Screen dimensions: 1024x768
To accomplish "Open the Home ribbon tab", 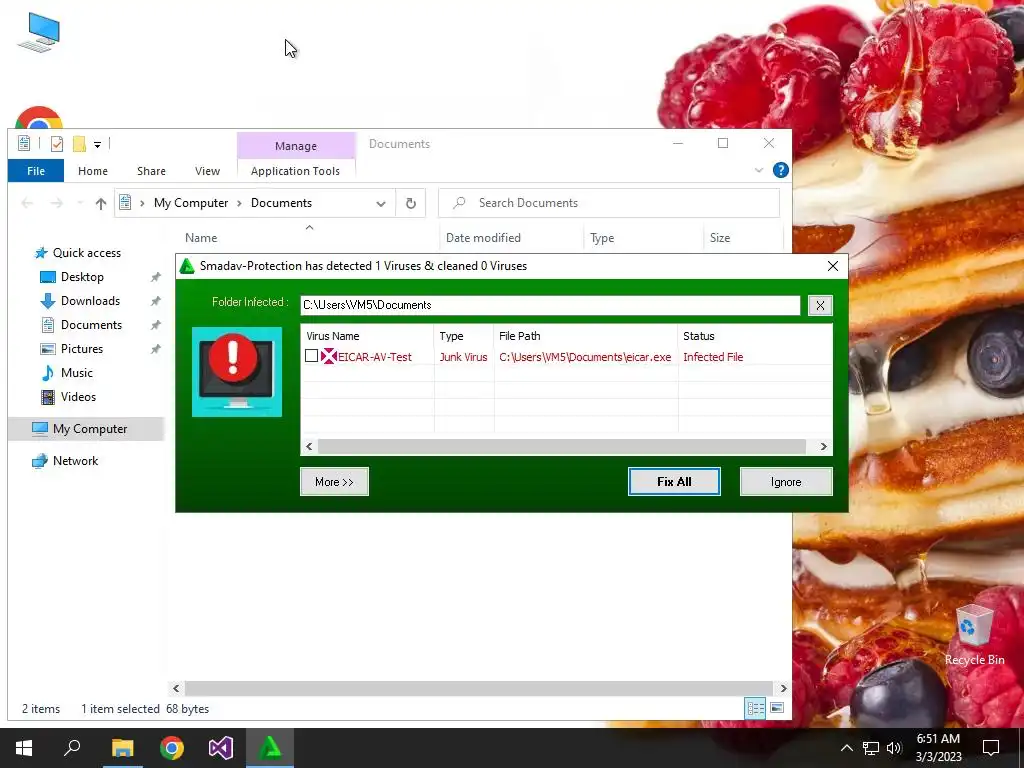I will pos(93,171).
